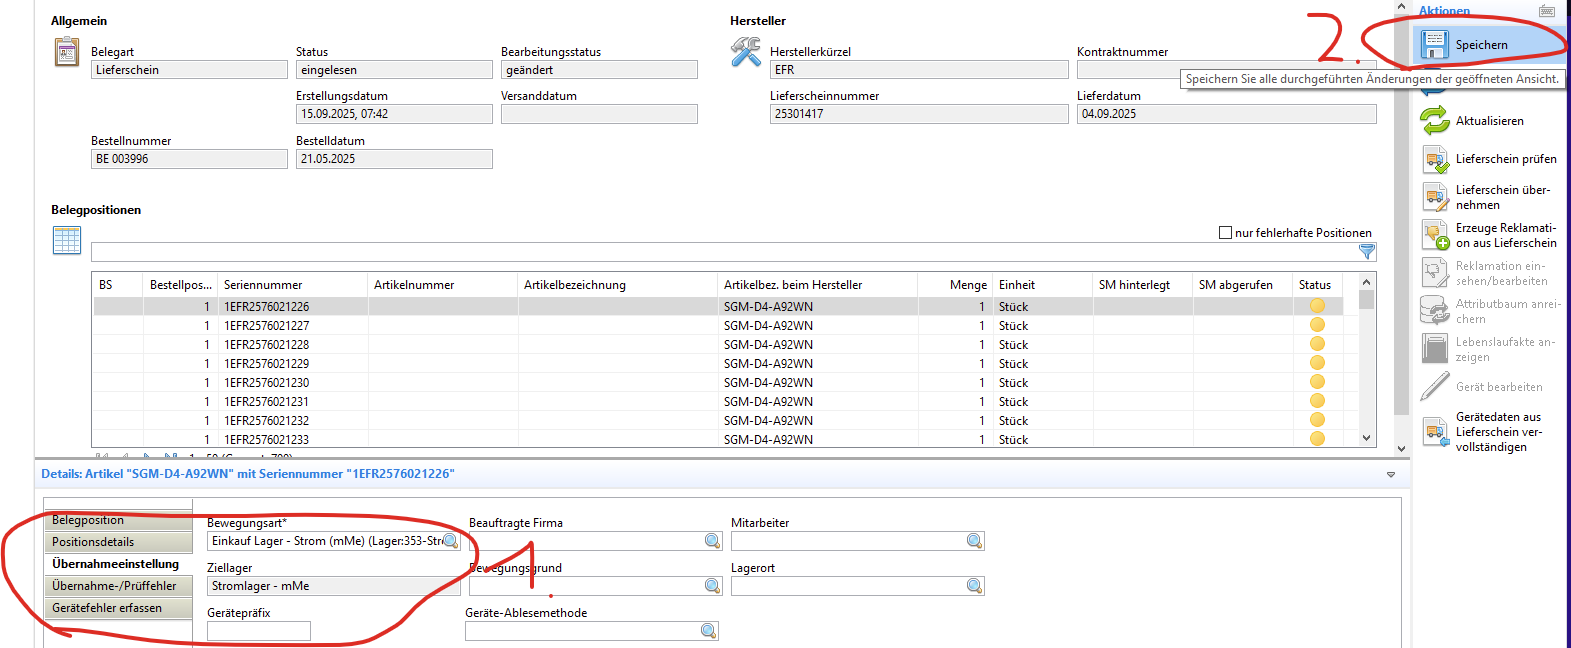1571x648 pixels.
Task: Open the Geräte-Ablesemethode lookup field
Action: 708,631
